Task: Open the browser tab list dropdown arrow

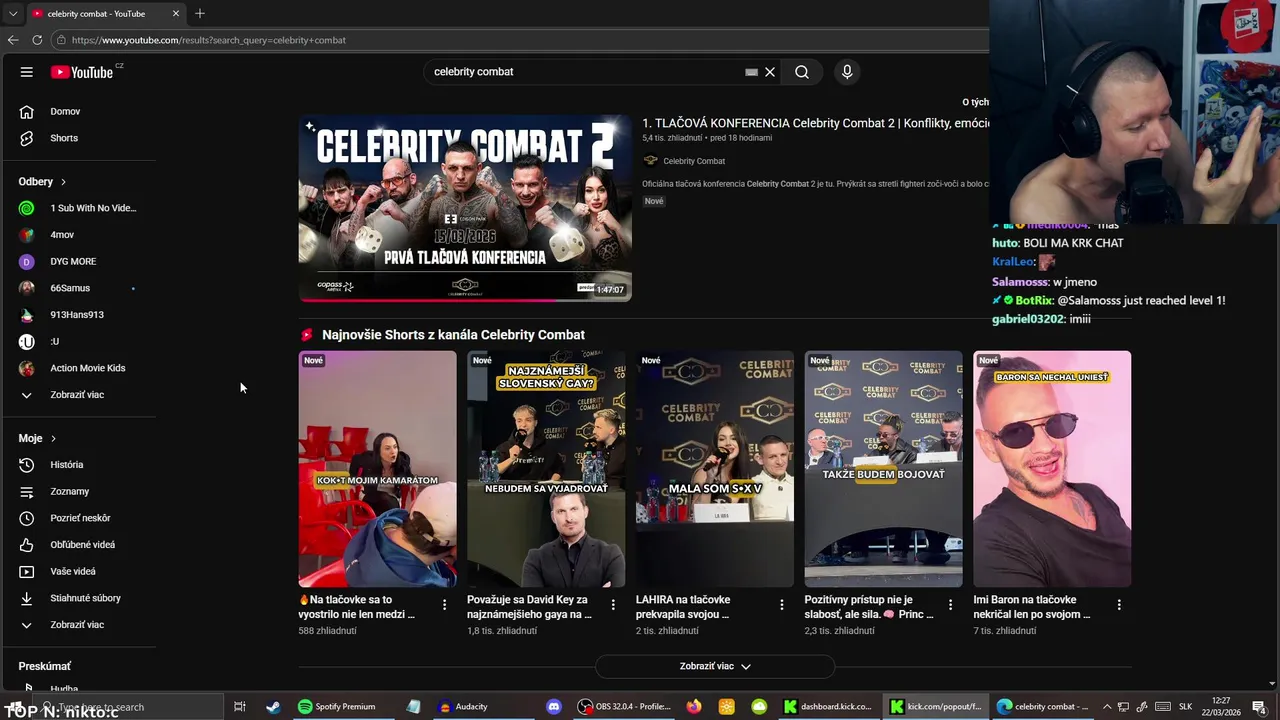Action: point(13,14)
